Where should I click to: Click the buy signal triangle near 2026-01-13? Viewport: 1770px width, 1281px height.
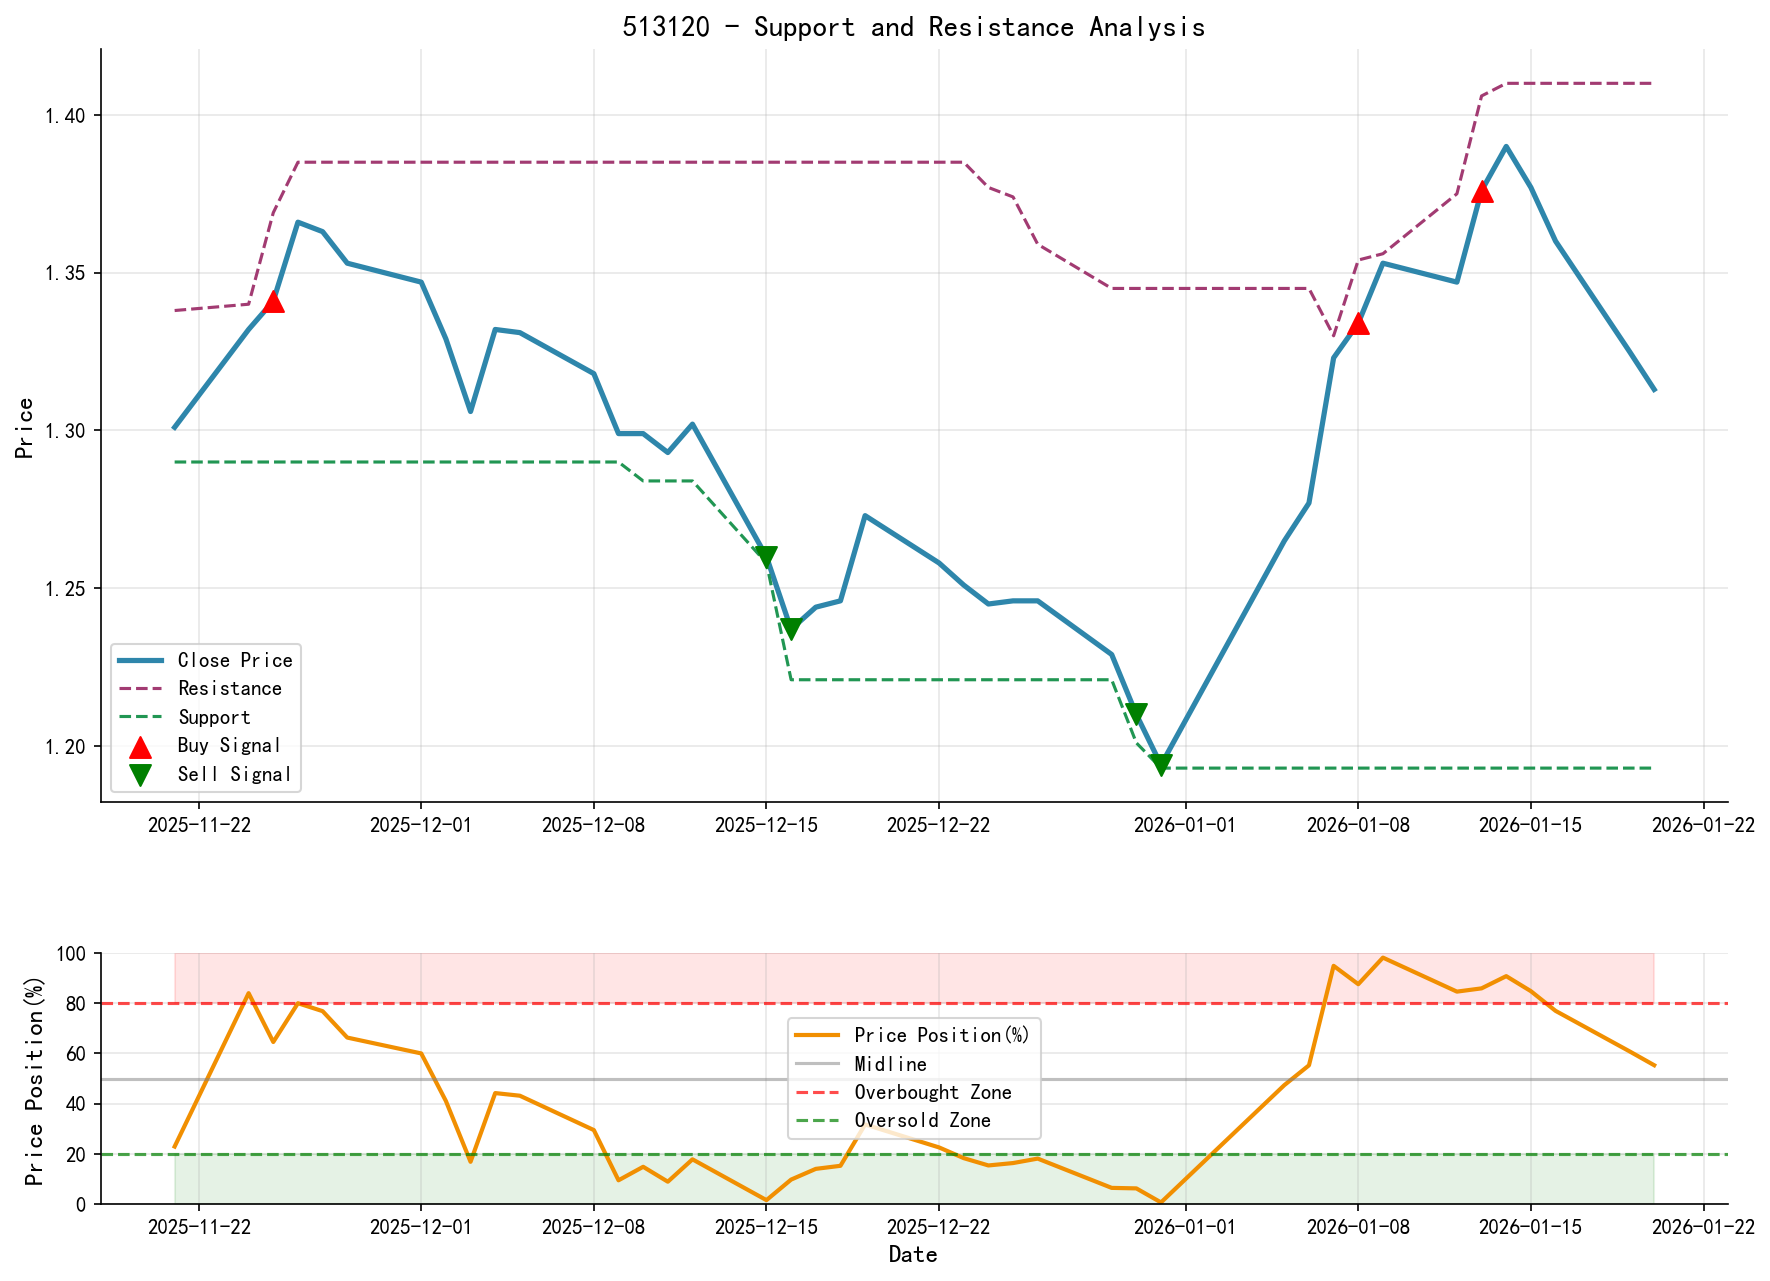click(1484, 192)
